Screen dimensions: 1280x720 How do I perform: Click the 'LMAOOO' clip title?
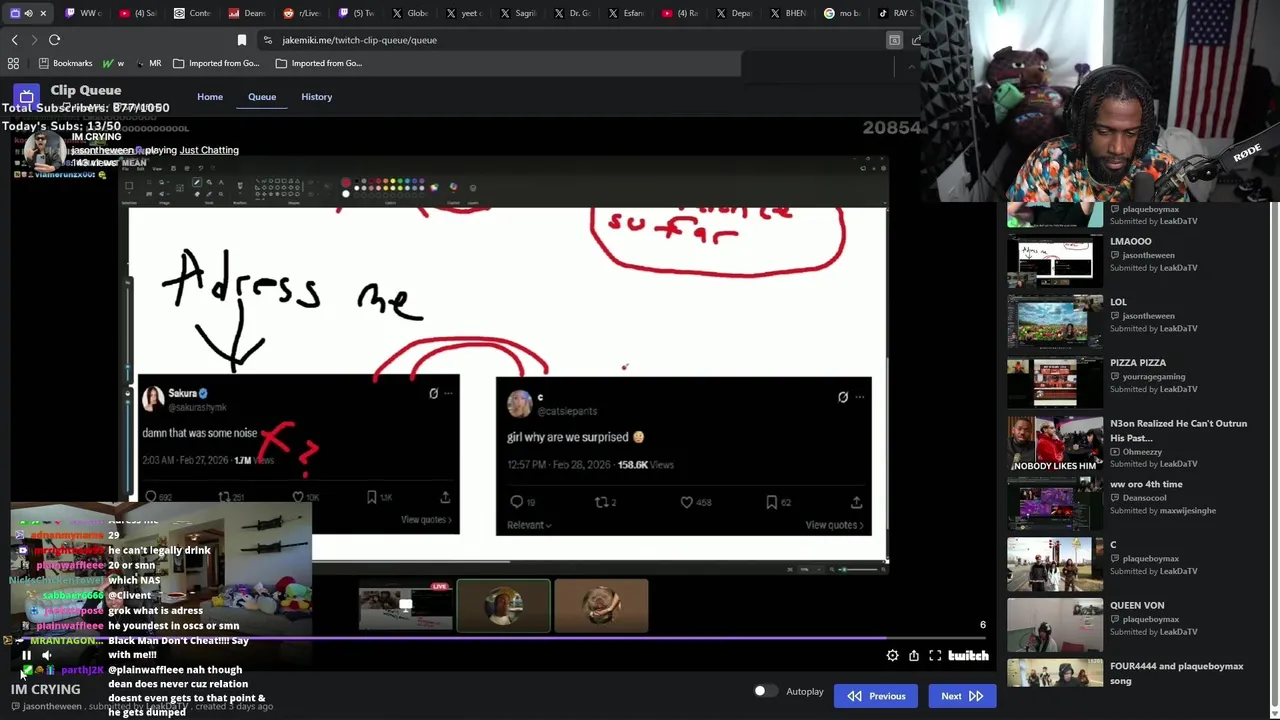point(1131,241)
